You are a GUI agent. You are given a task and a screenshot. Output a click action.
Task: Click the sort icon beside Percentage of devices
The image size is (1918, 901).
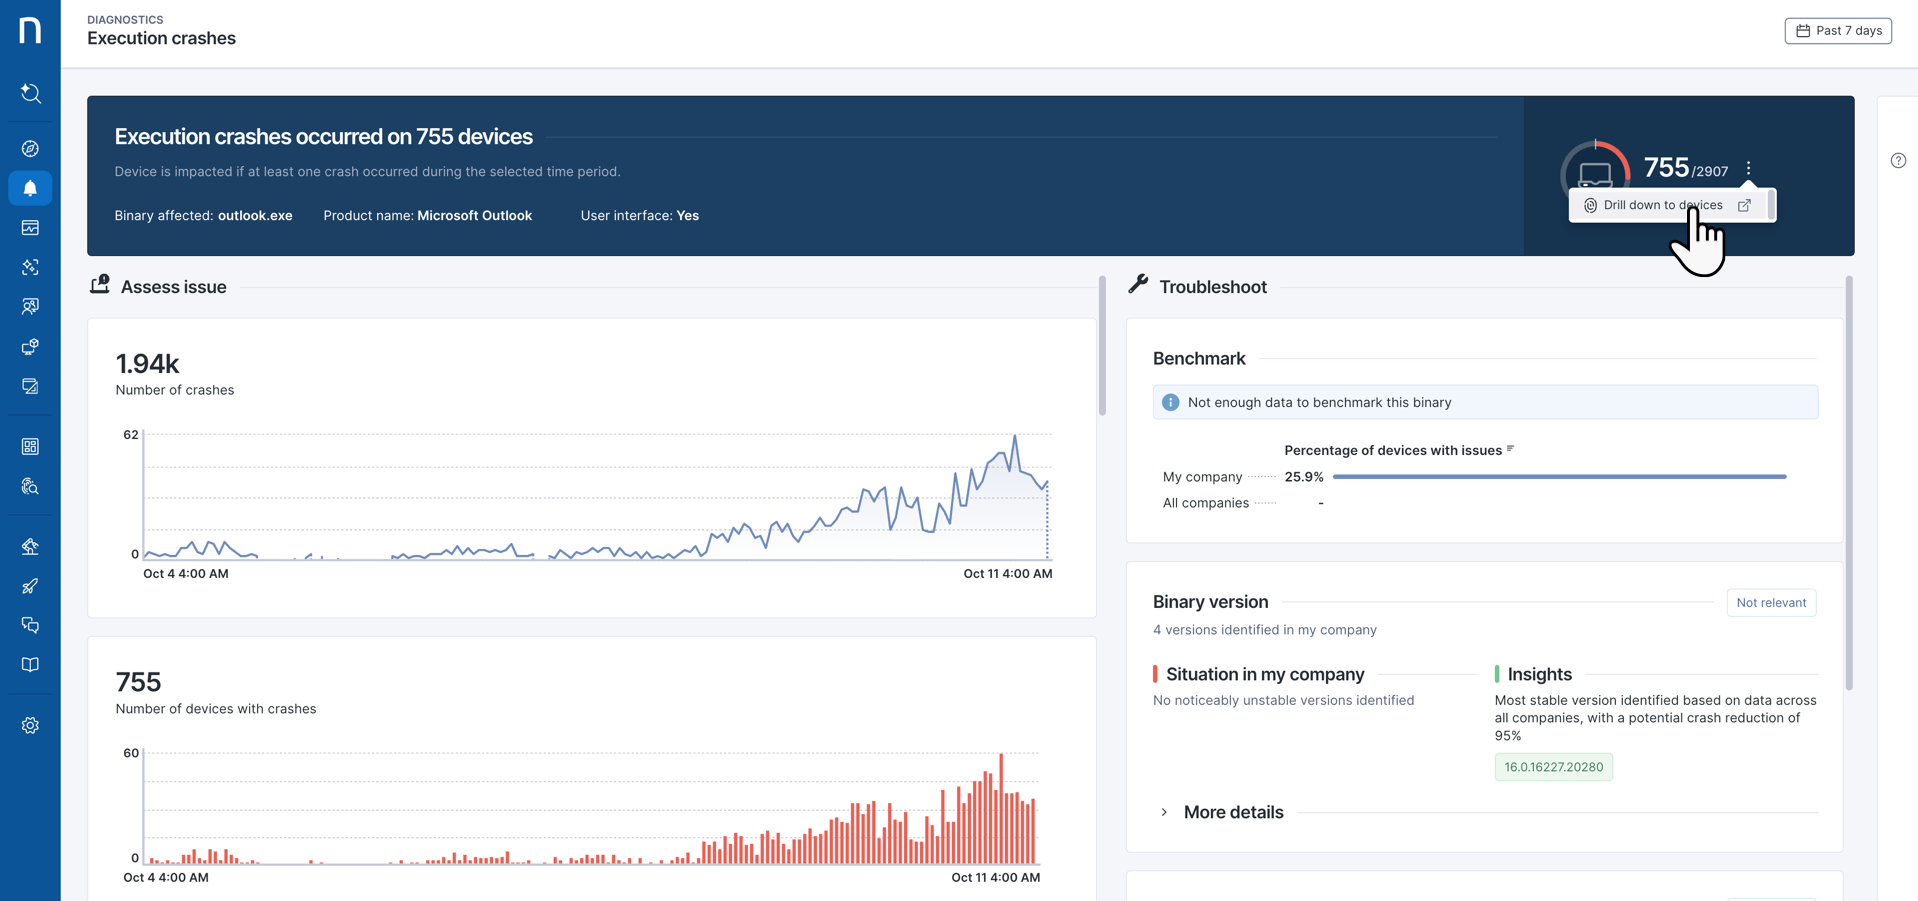point(1510,449)
